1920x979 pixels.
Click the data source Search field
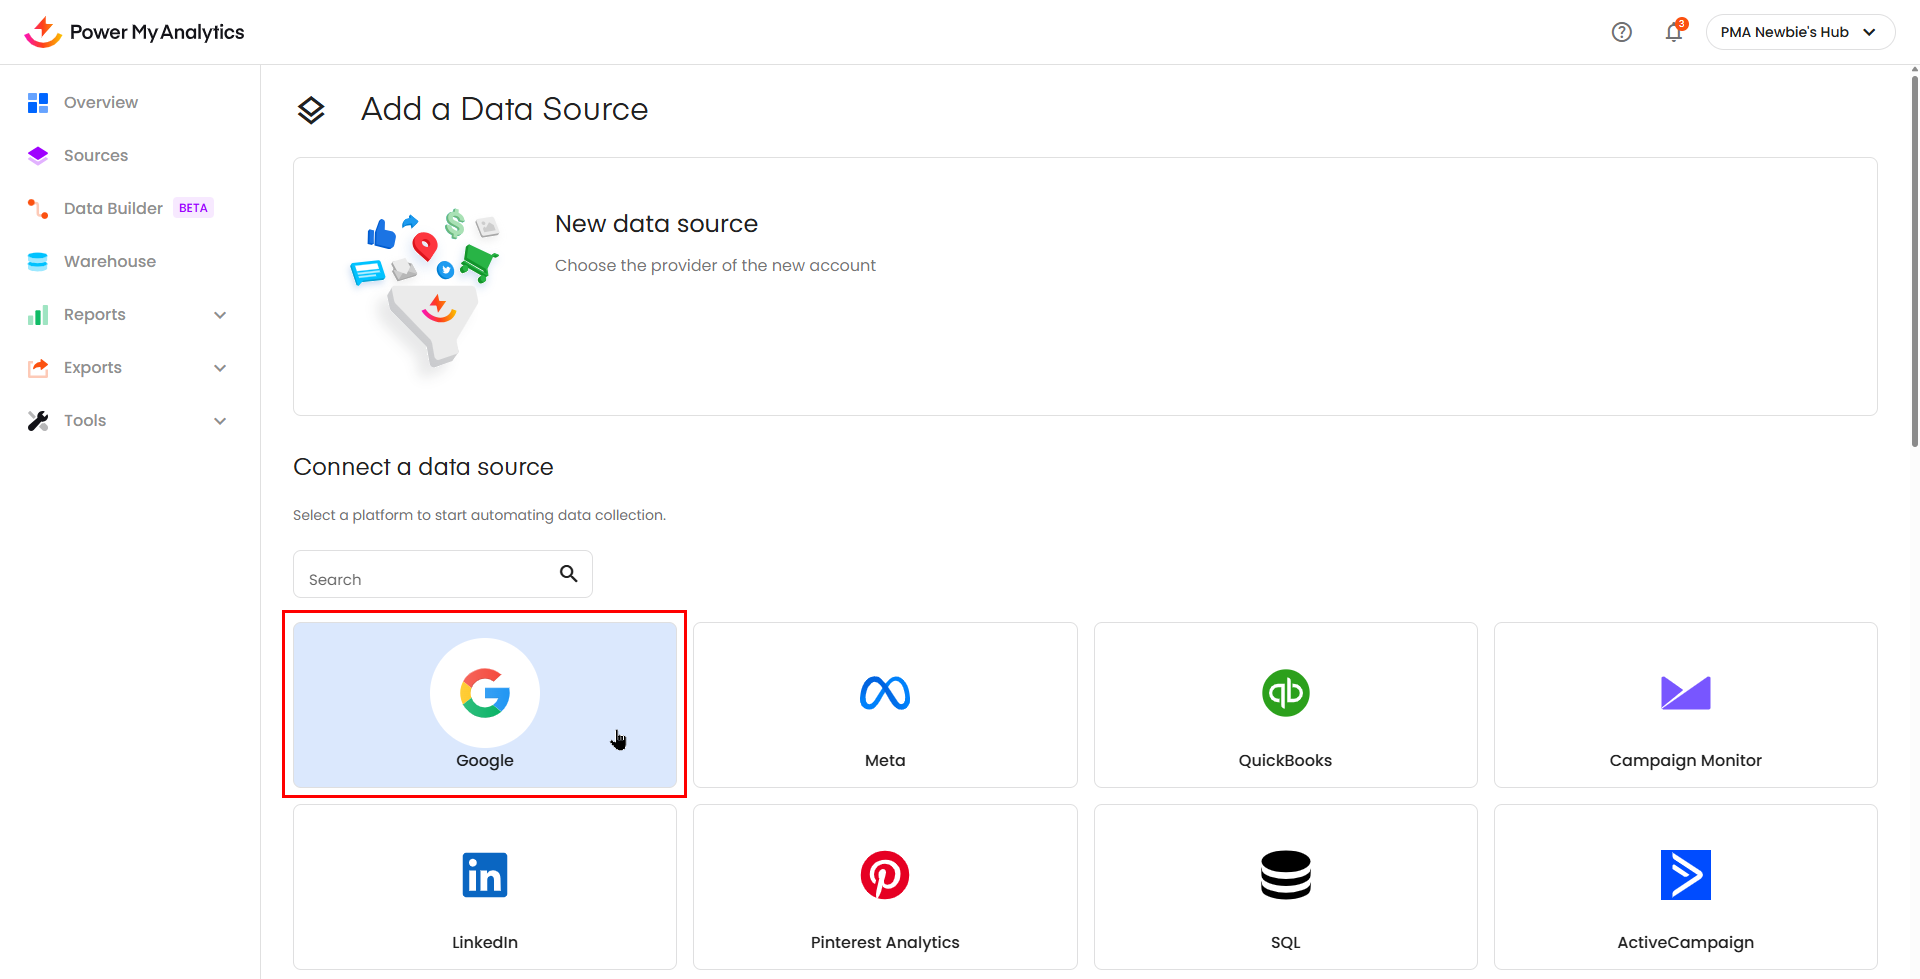[x=425, y=579]
